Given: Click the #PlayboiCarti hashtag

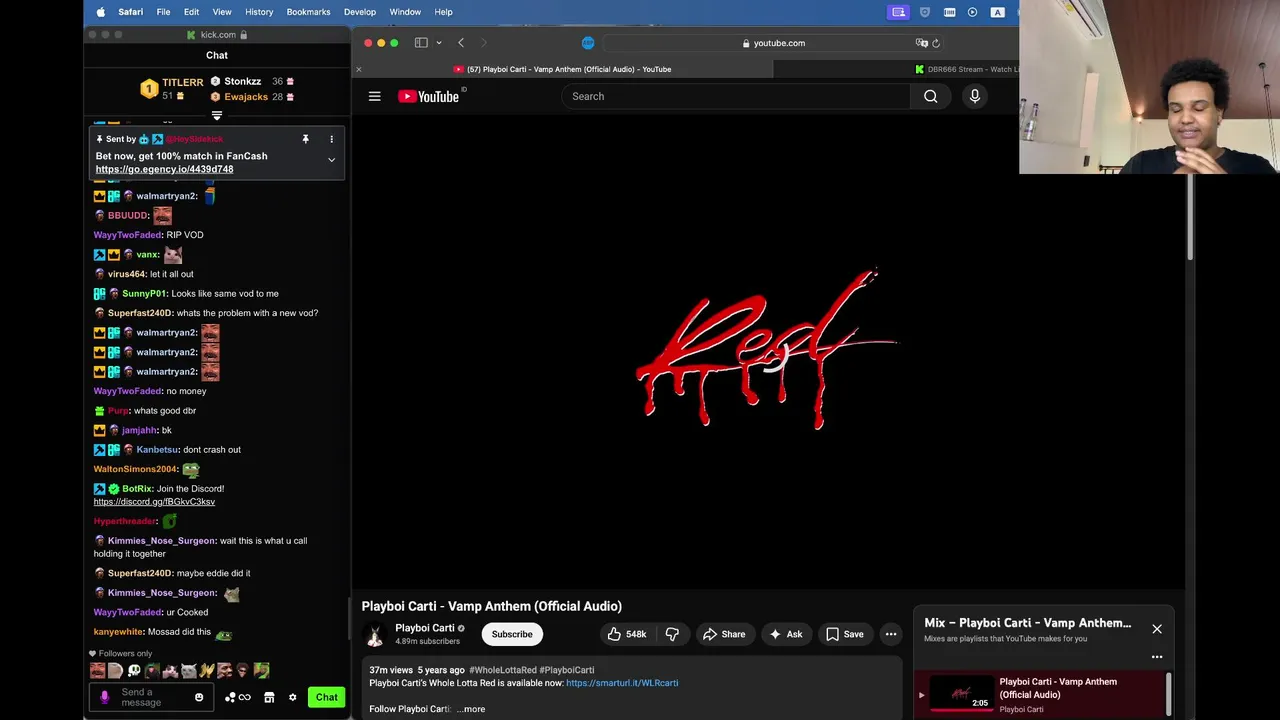Looking at the screenshot, I should [x=567, y=670].
